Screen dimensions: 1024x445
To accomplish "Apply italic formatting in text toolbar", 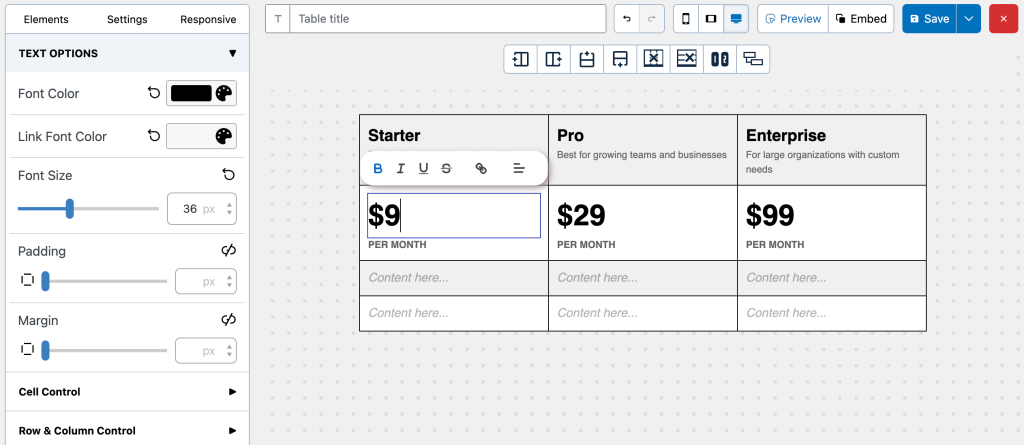I will point(401,168).
